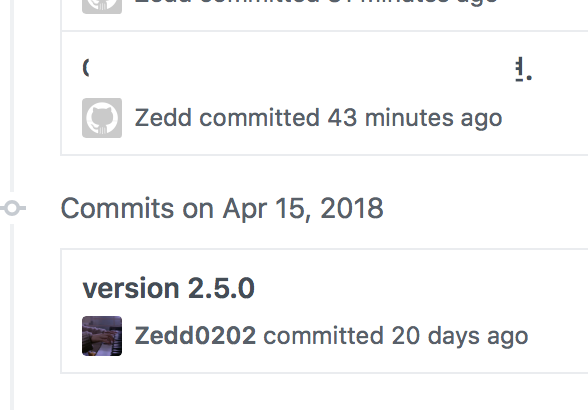Click the gray Octocat avatar beside Zedd

[102, 118]
